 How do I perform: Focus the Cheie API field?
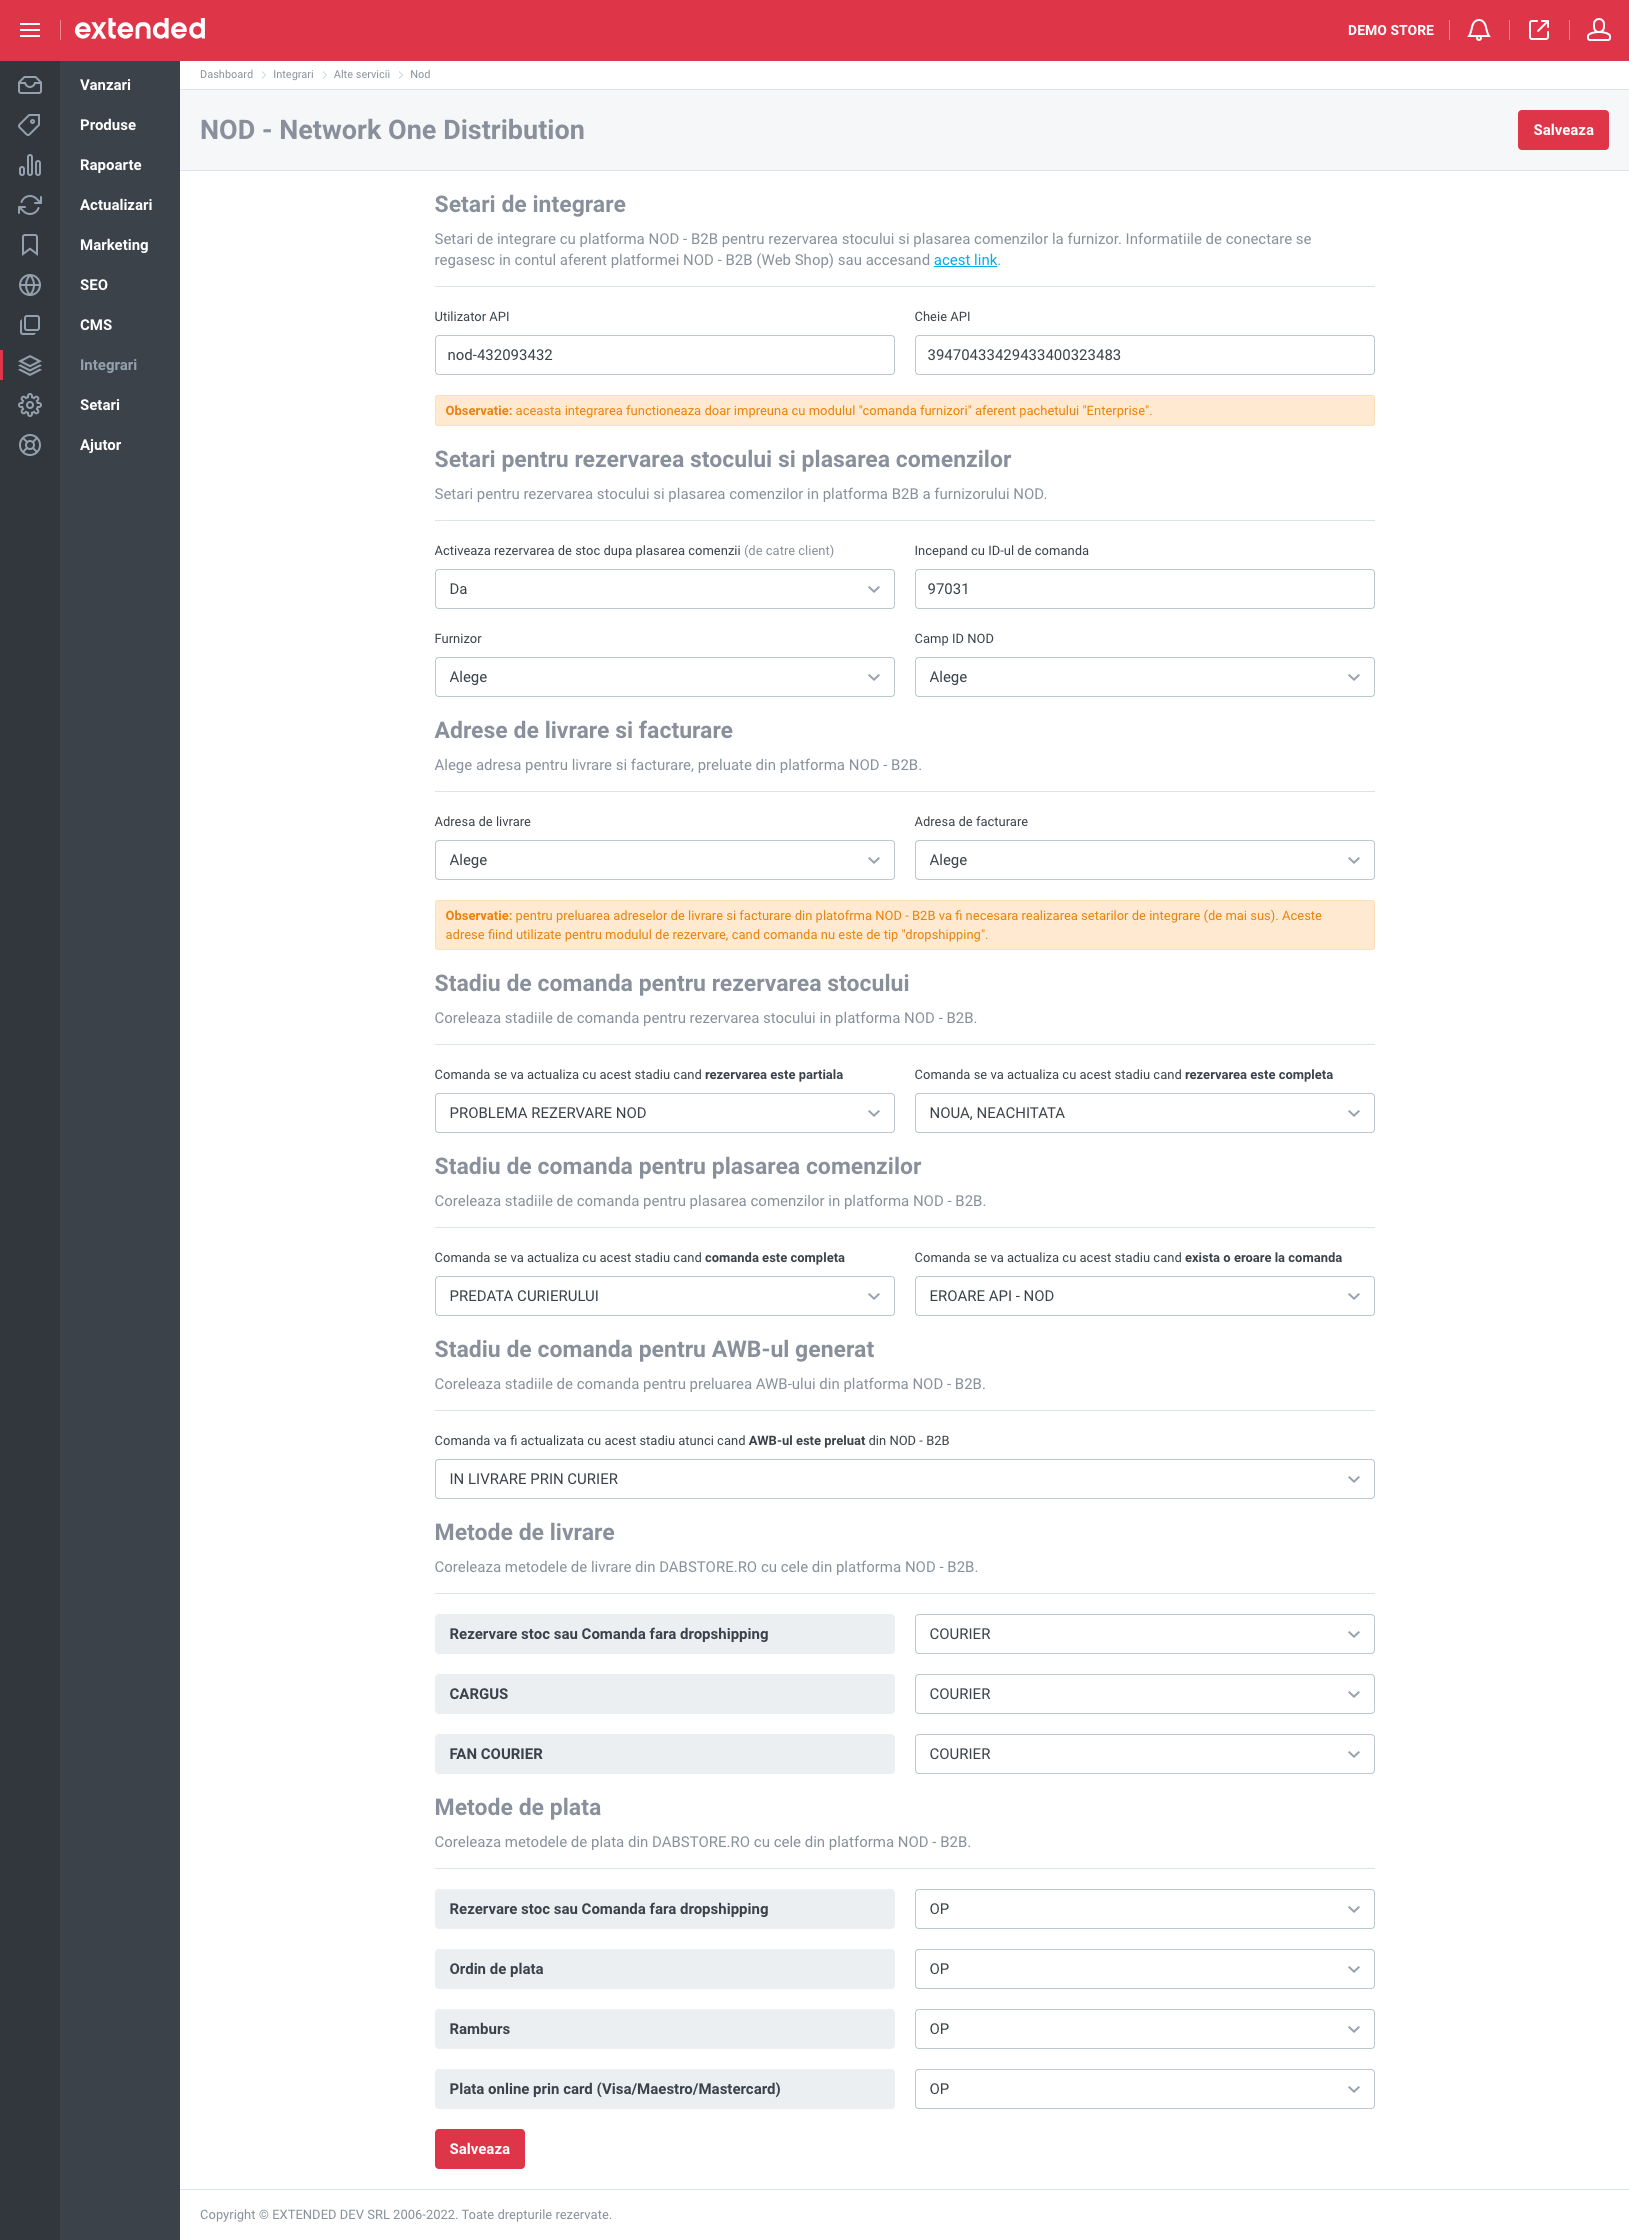coord(1144,355)
